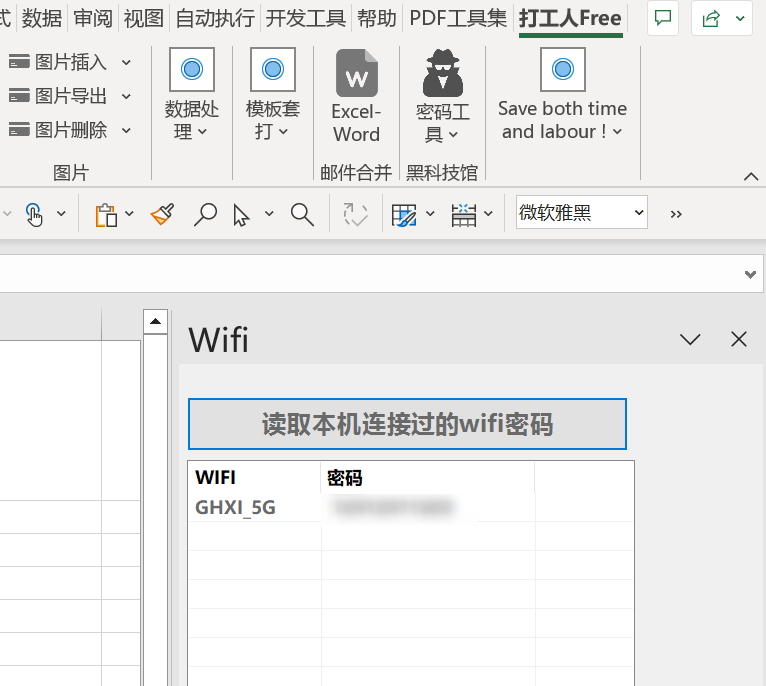The height and width of the screenshot is (686, 766).
Task: Switch to the 审阅 tab
Action: pyautogui.click(x=92, y=18)
